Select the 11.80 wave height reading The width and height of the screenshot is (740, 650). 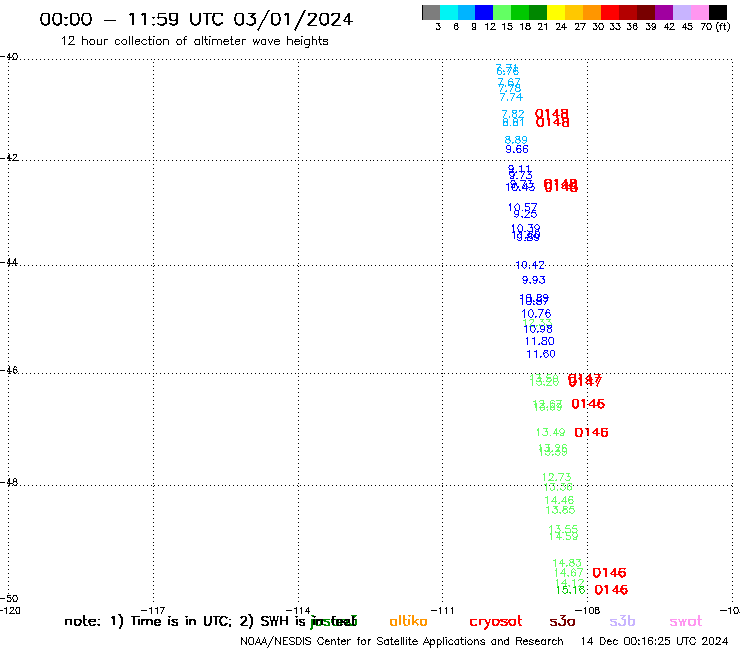tap(539, 341)
